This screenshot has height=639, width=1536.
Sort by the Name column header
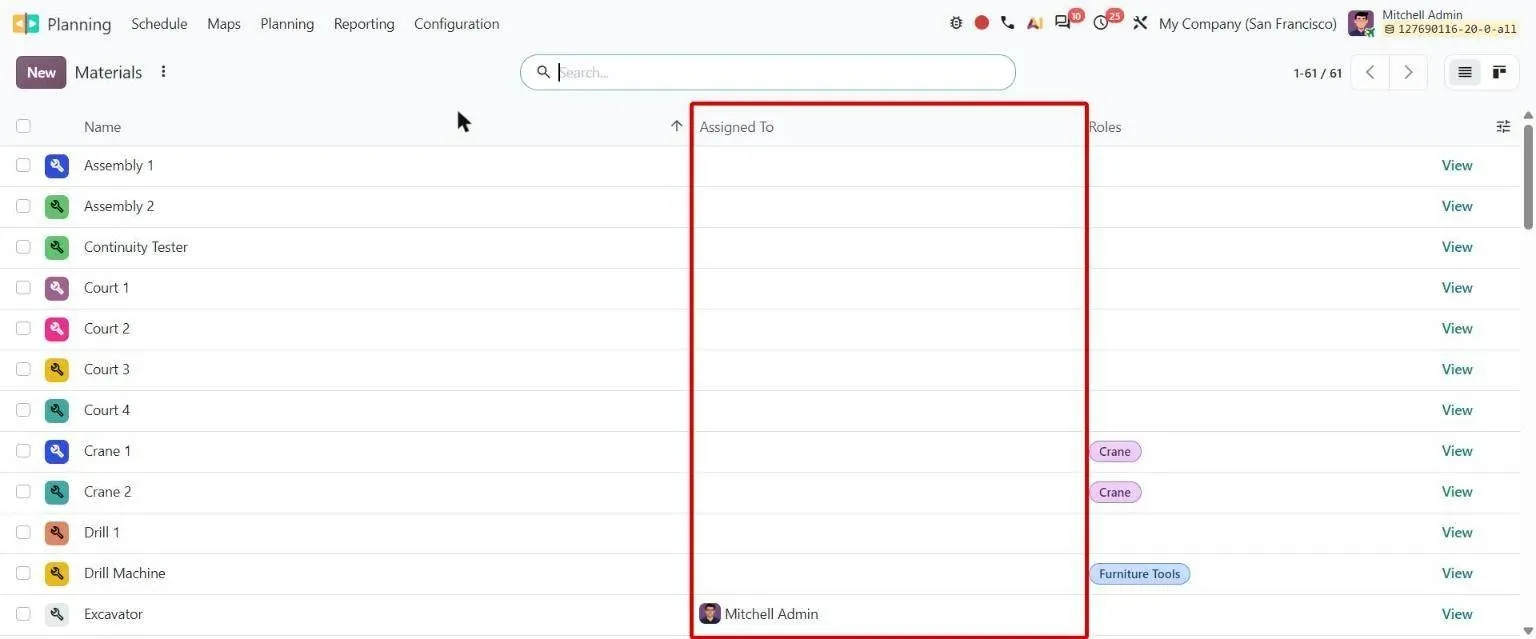click(x=102, y=127)
